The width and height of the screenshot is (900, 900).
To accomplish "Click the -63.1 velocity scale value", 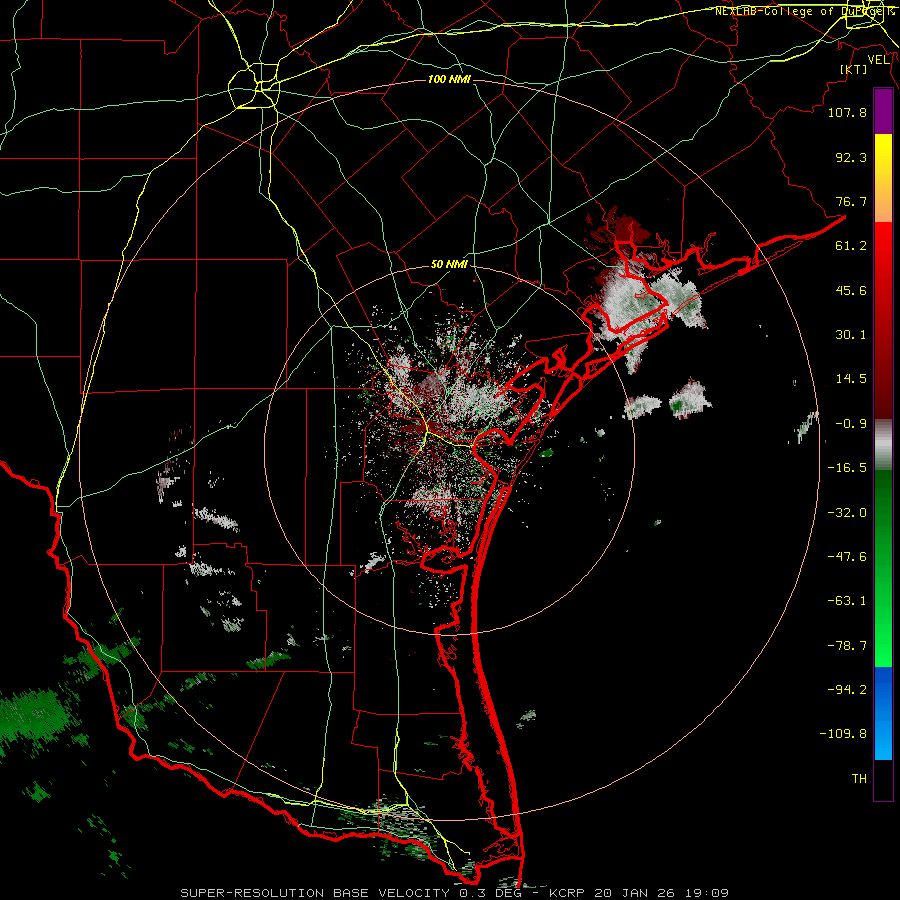I will tap(847, 601).
